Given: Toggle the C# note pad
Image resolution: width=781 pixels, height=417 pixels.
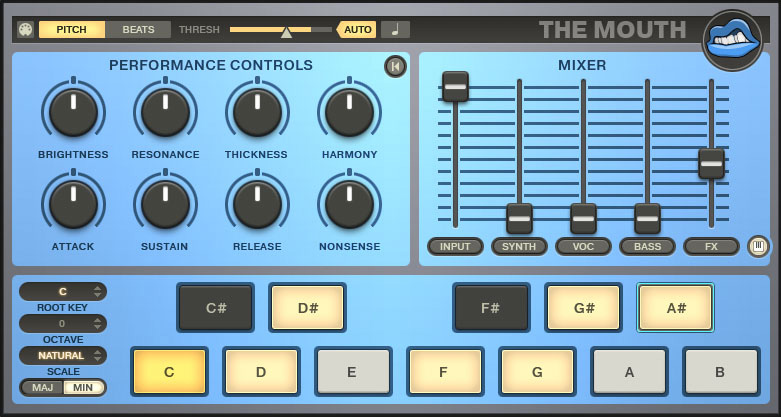Looking at the screenshot, I should click(216, 308).
